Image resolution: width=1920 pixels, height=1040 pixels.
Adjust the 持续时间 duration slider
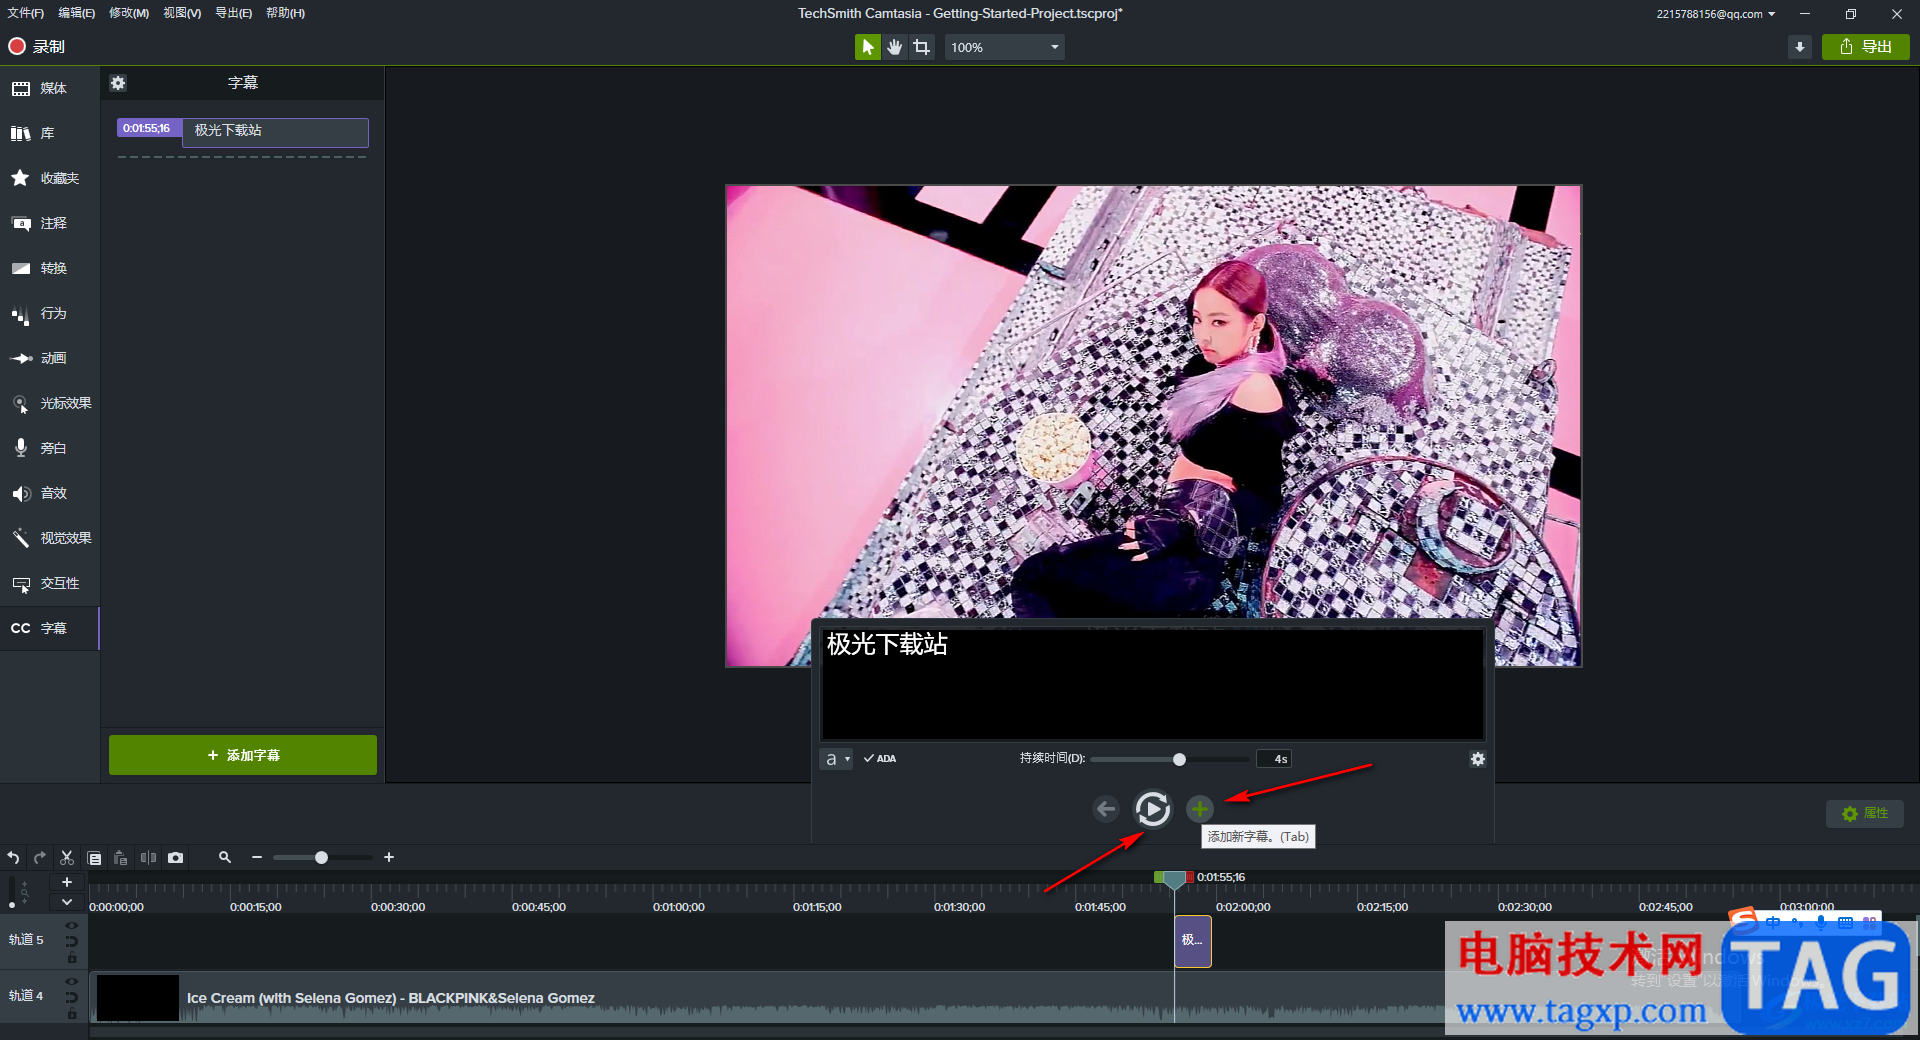(1179, 759)
